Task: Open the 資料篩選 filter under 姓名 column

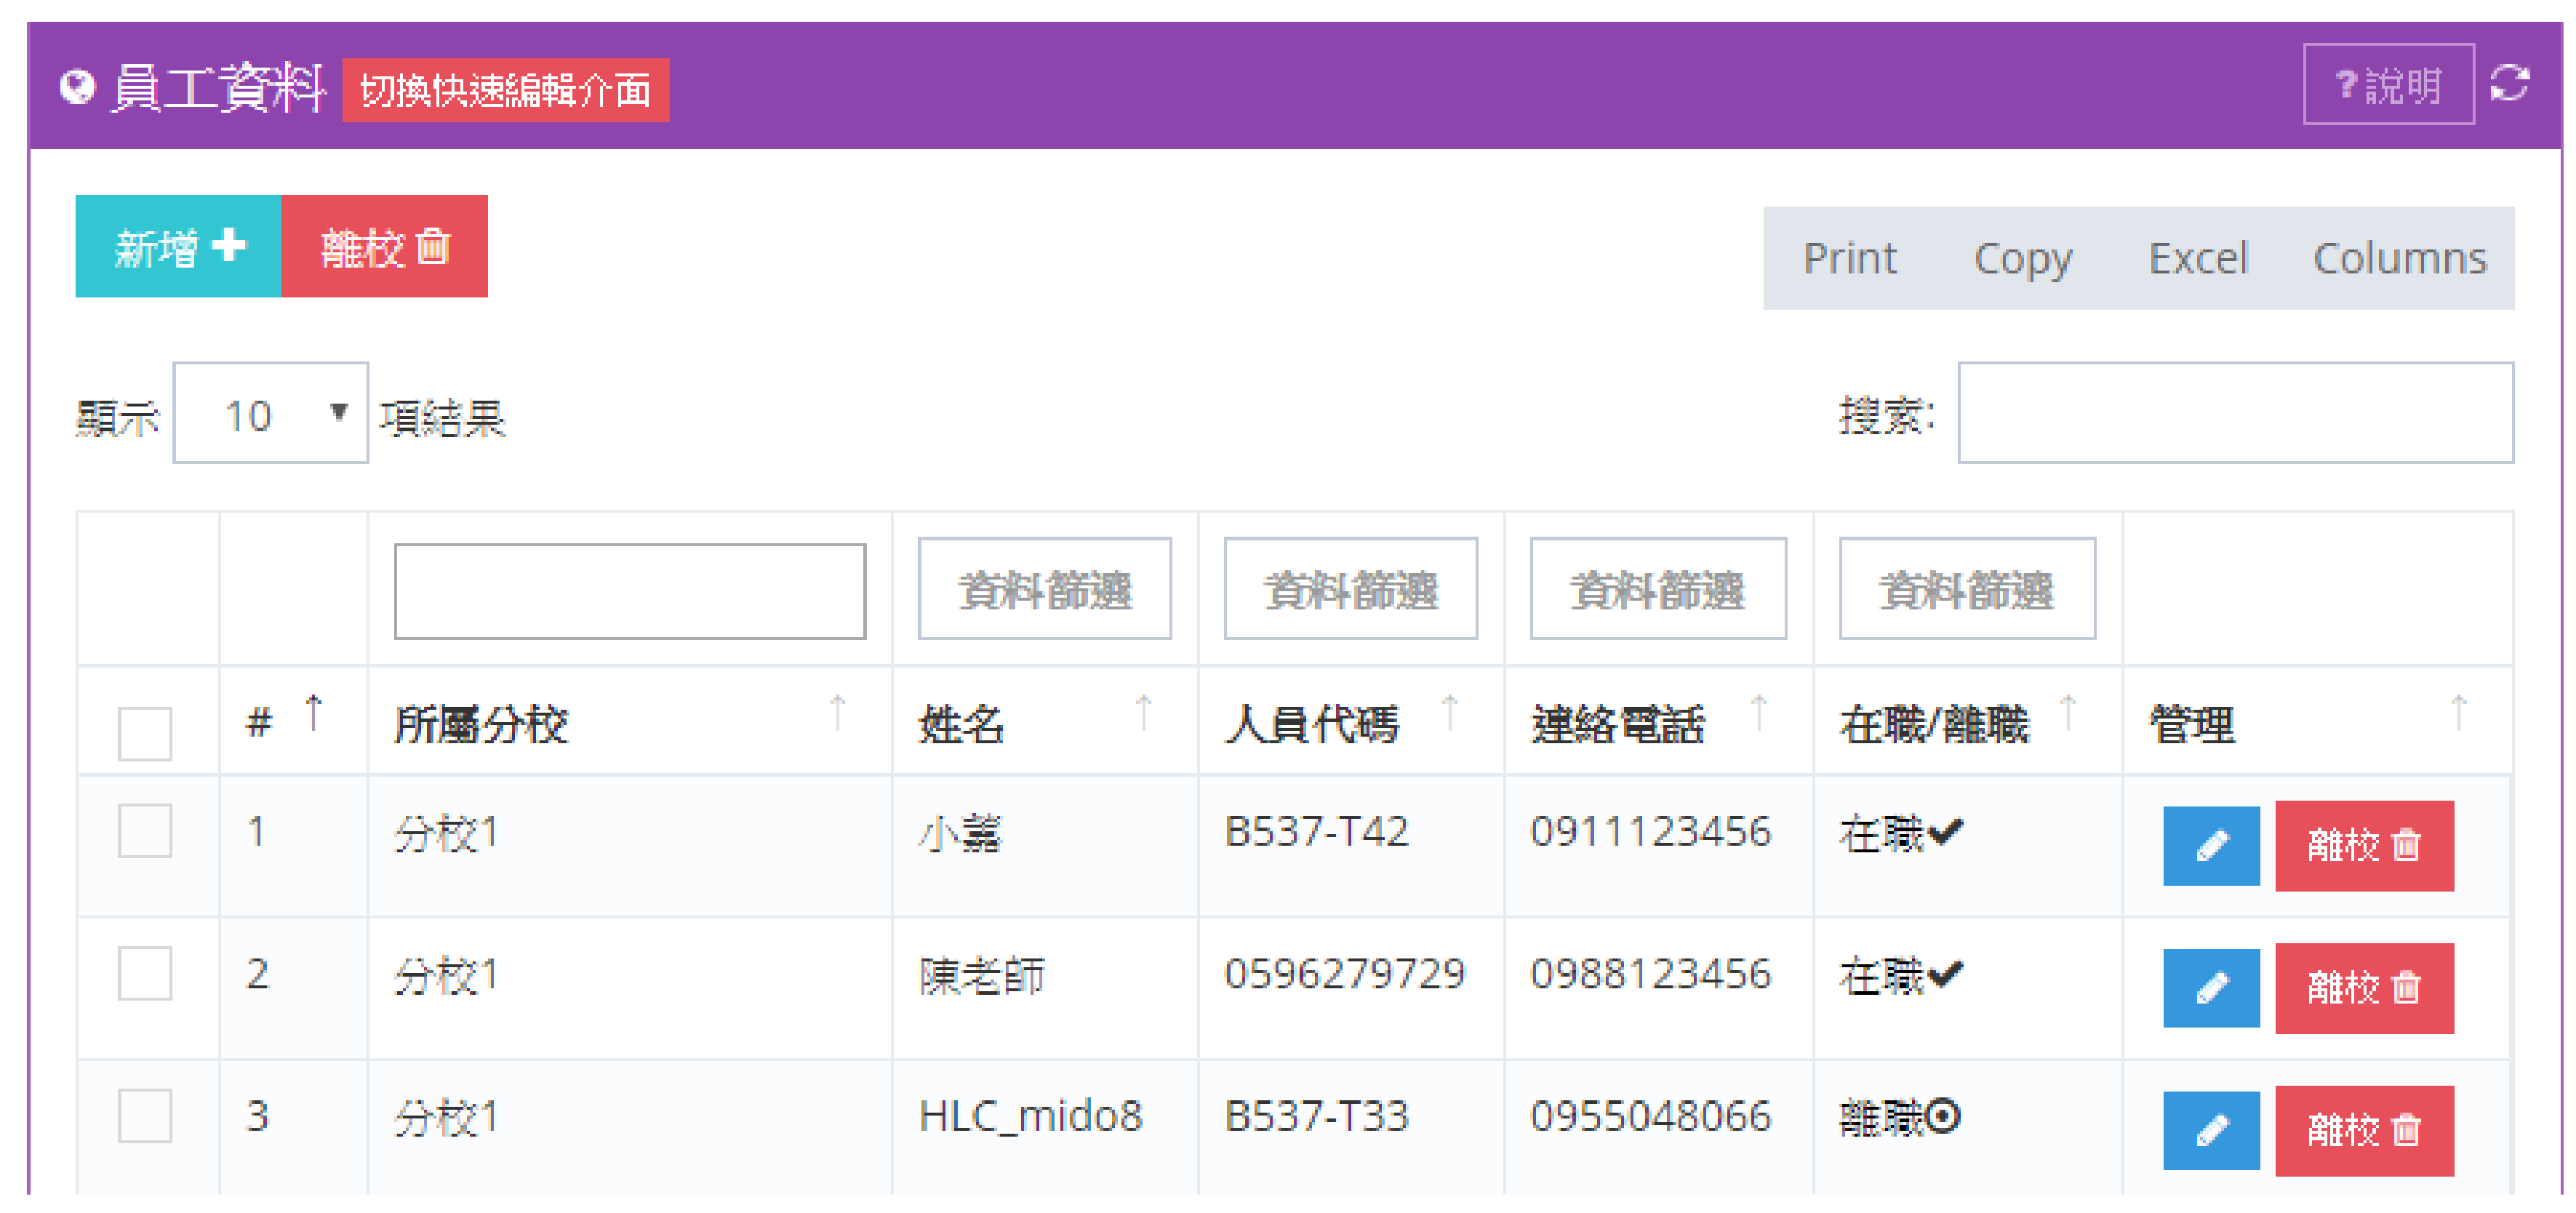Action: (x=1044, y=589)
